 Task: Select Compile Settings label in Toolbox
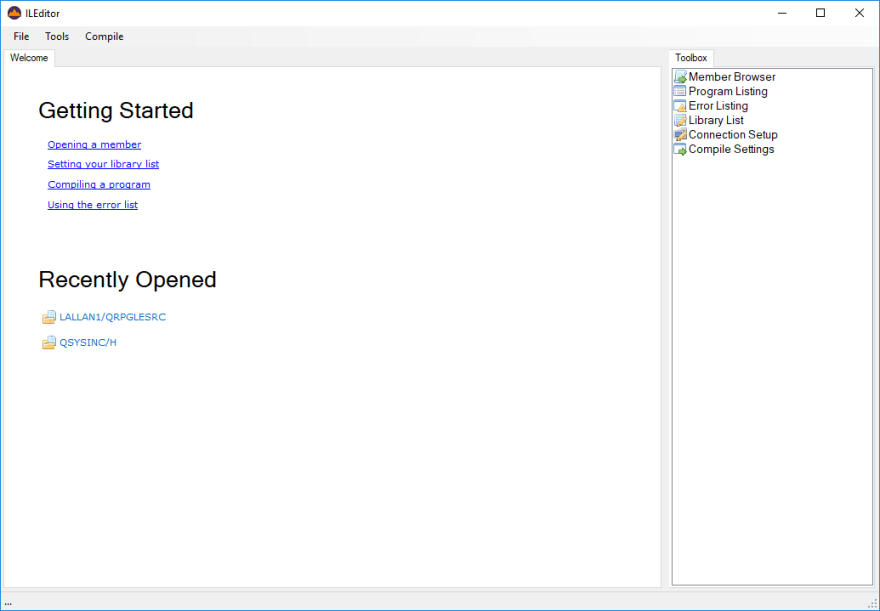click(x=731, y=149)
